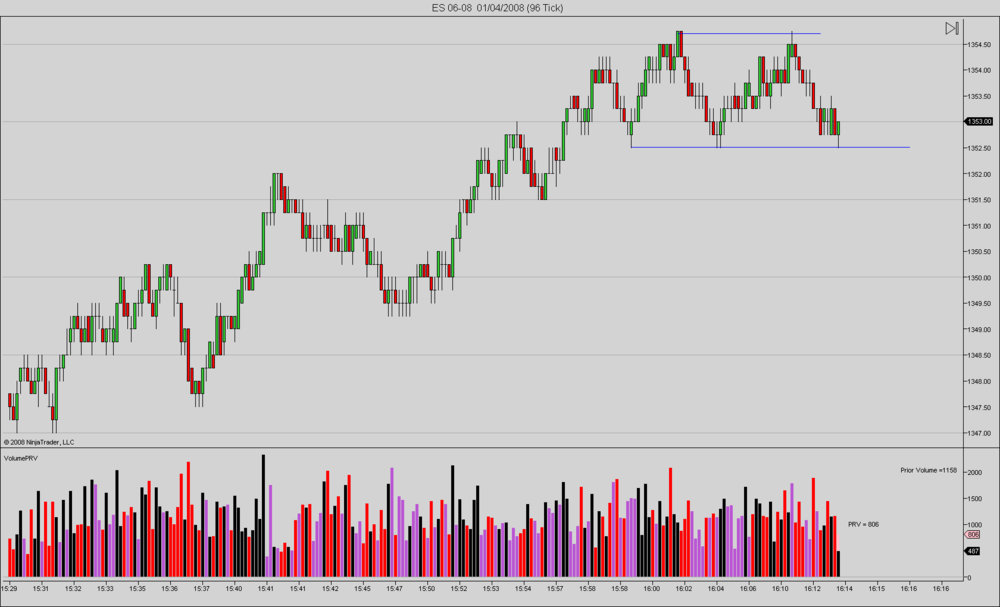Click the 1347.00 price axis label

click(981, 433)
